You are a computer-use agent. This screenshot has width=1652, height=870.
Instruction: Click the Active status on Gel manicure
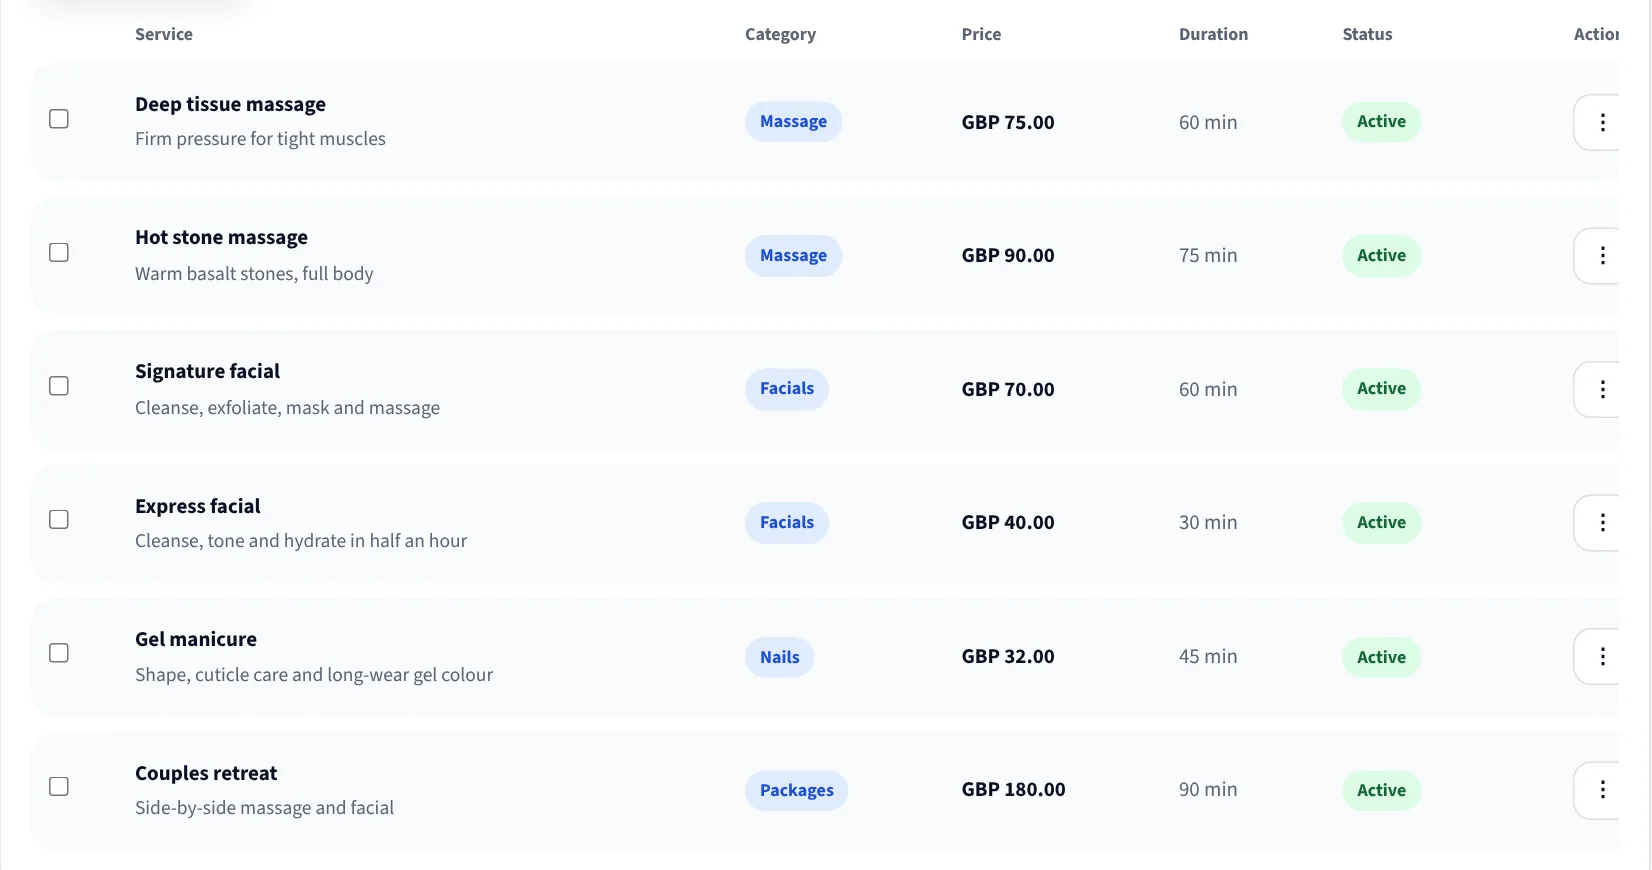[x=1381, y=657]
